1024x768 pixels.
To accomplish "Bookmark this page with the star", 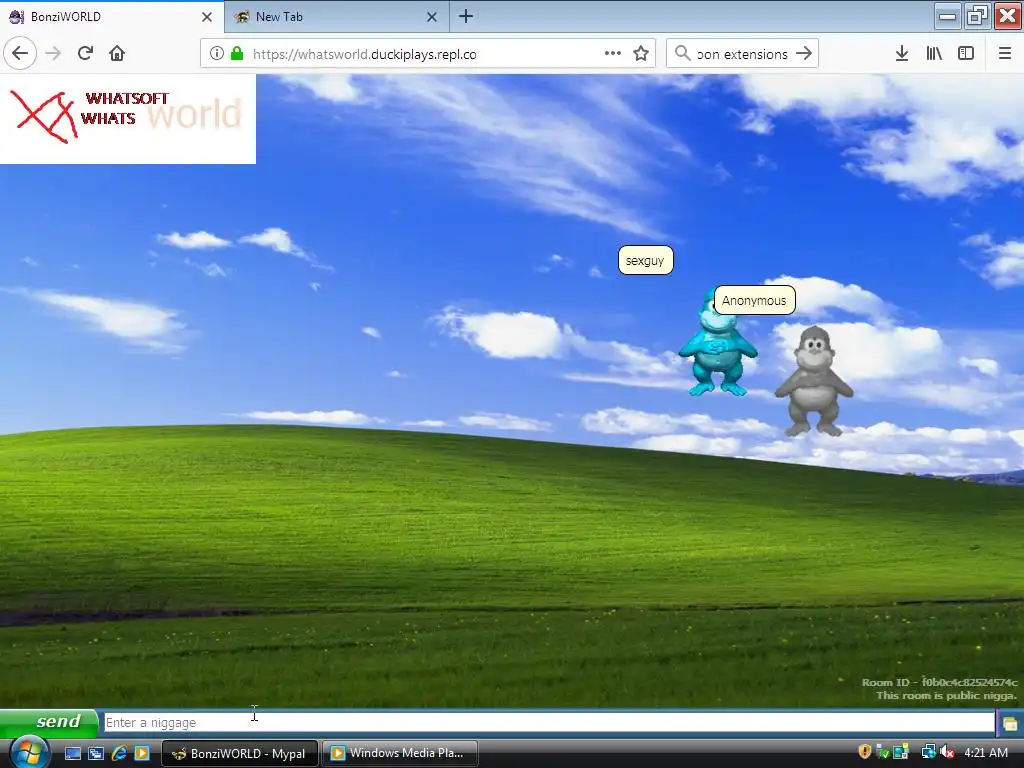I will [x=641, y=54].
